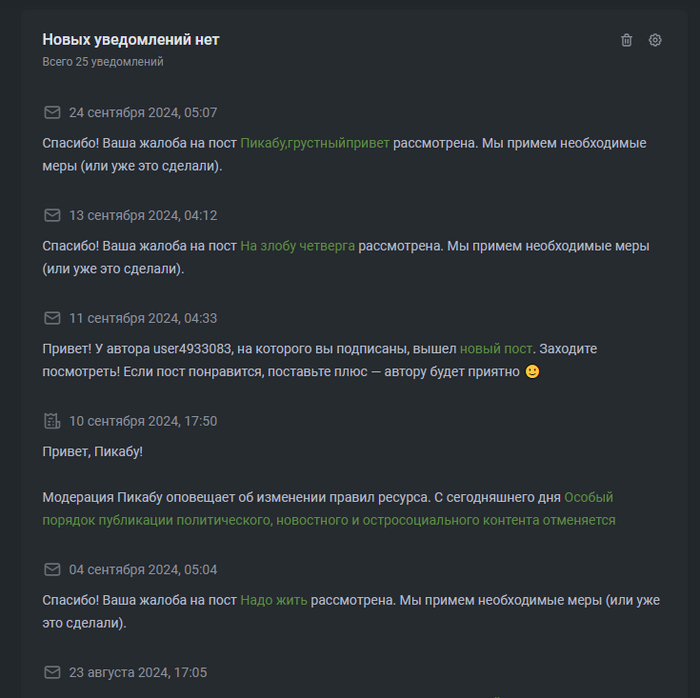Open the post link «Пикабу,грустныйпривет»

point(314,143)
